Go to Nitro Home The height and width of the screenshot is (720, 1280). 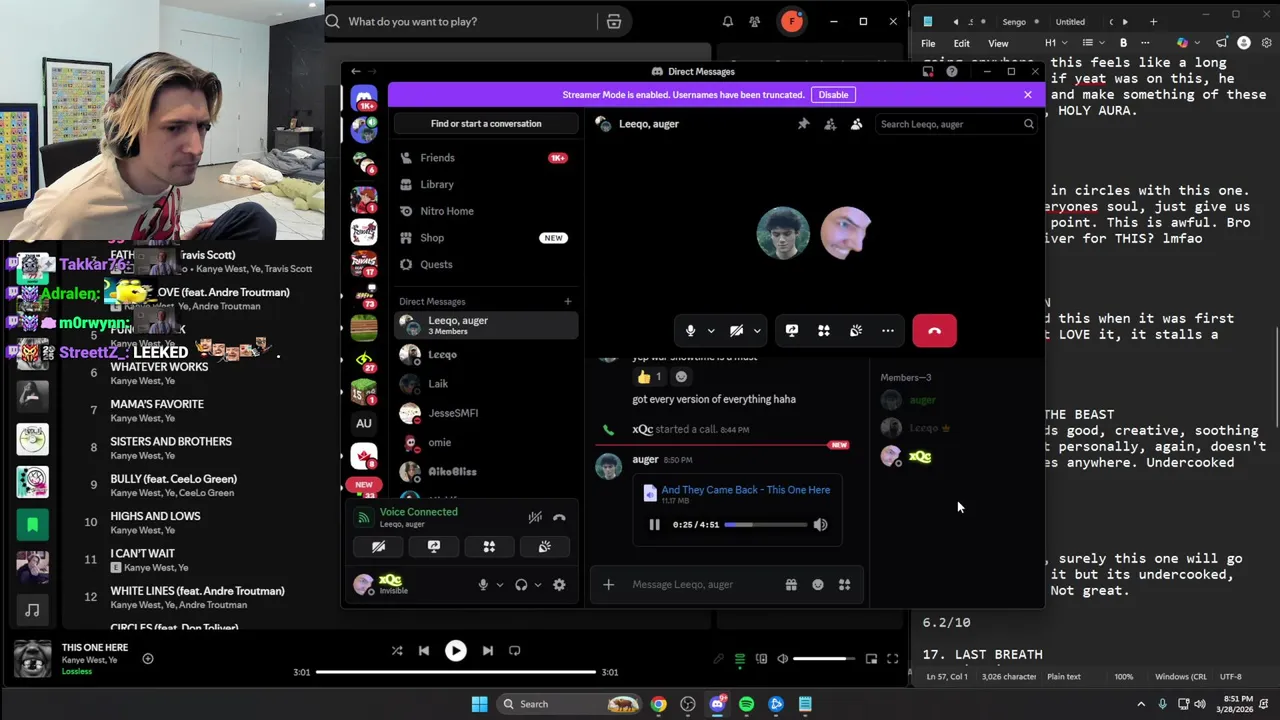click(x=485, y=211)
